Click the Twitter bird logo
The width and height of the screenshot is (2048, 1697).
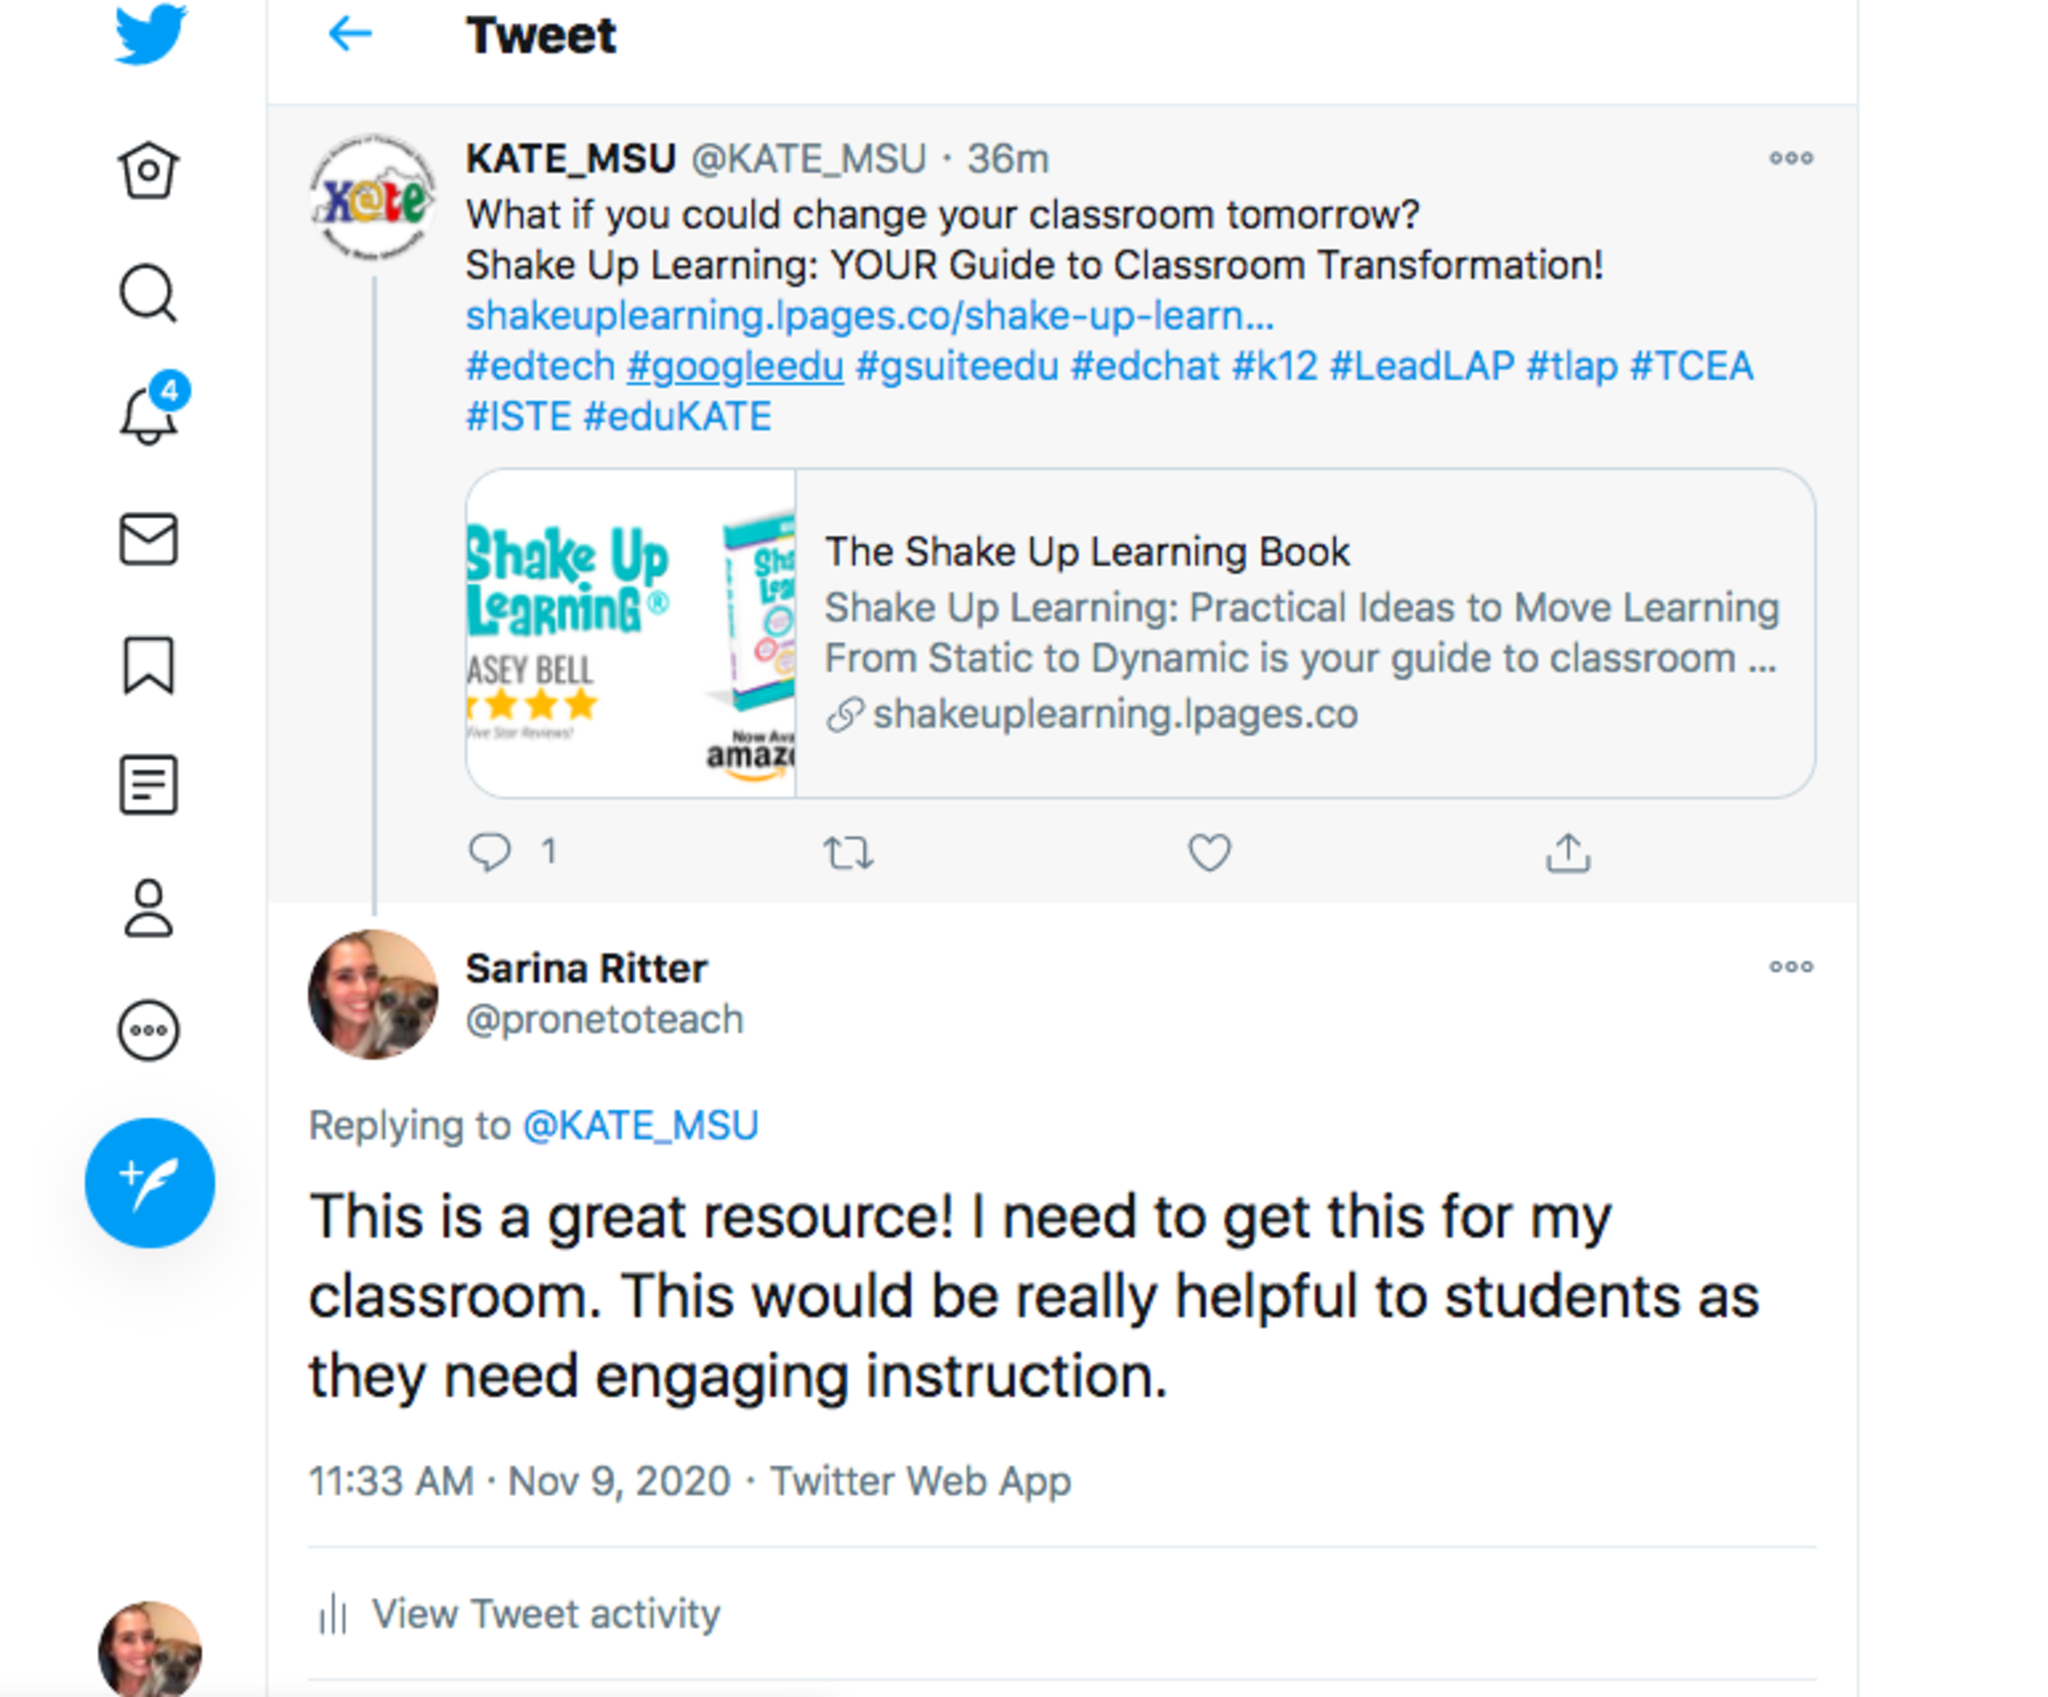click(x=150, y=35)
